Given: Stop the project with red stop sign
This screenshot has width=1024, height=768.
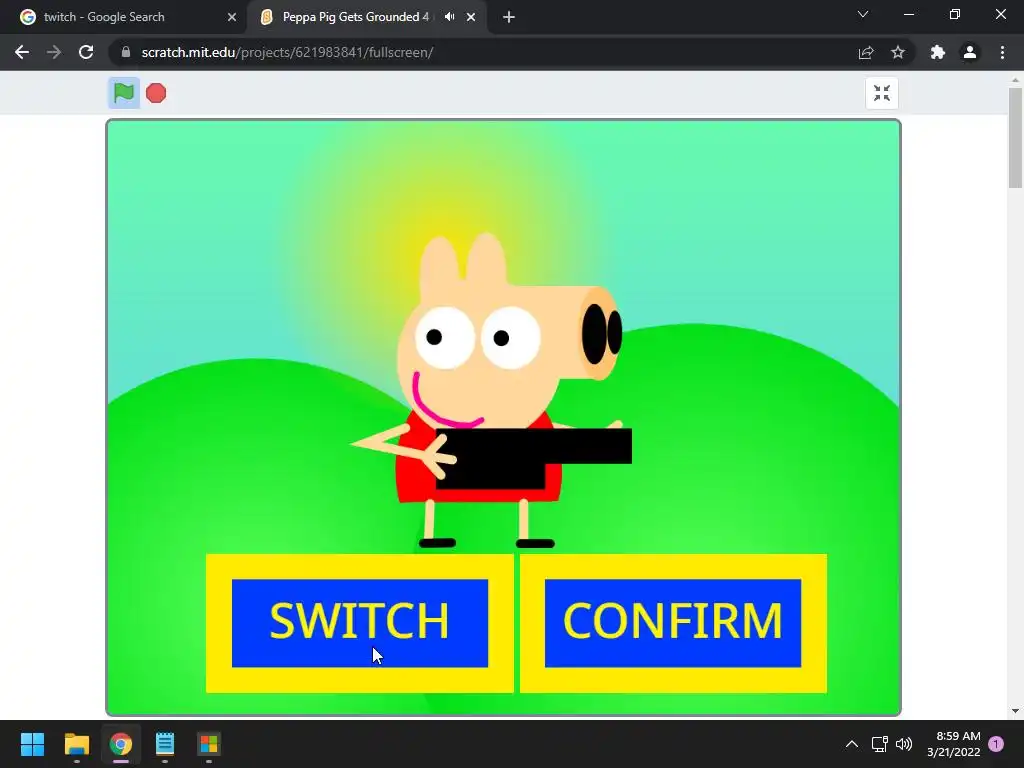Looking at the screenshot, I should pyautogui.click(x=156, y=93).
